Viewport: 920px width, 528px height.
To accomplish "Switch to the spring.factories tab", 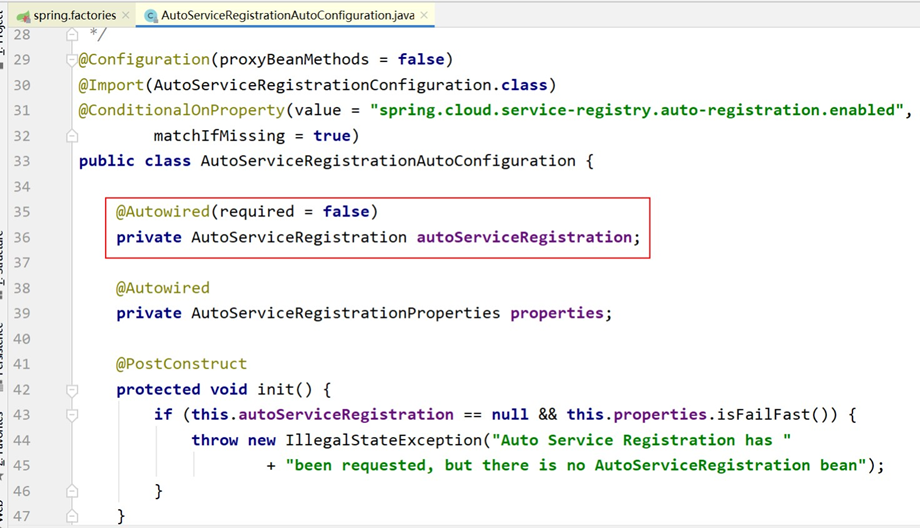I will [x=74, y=15].
